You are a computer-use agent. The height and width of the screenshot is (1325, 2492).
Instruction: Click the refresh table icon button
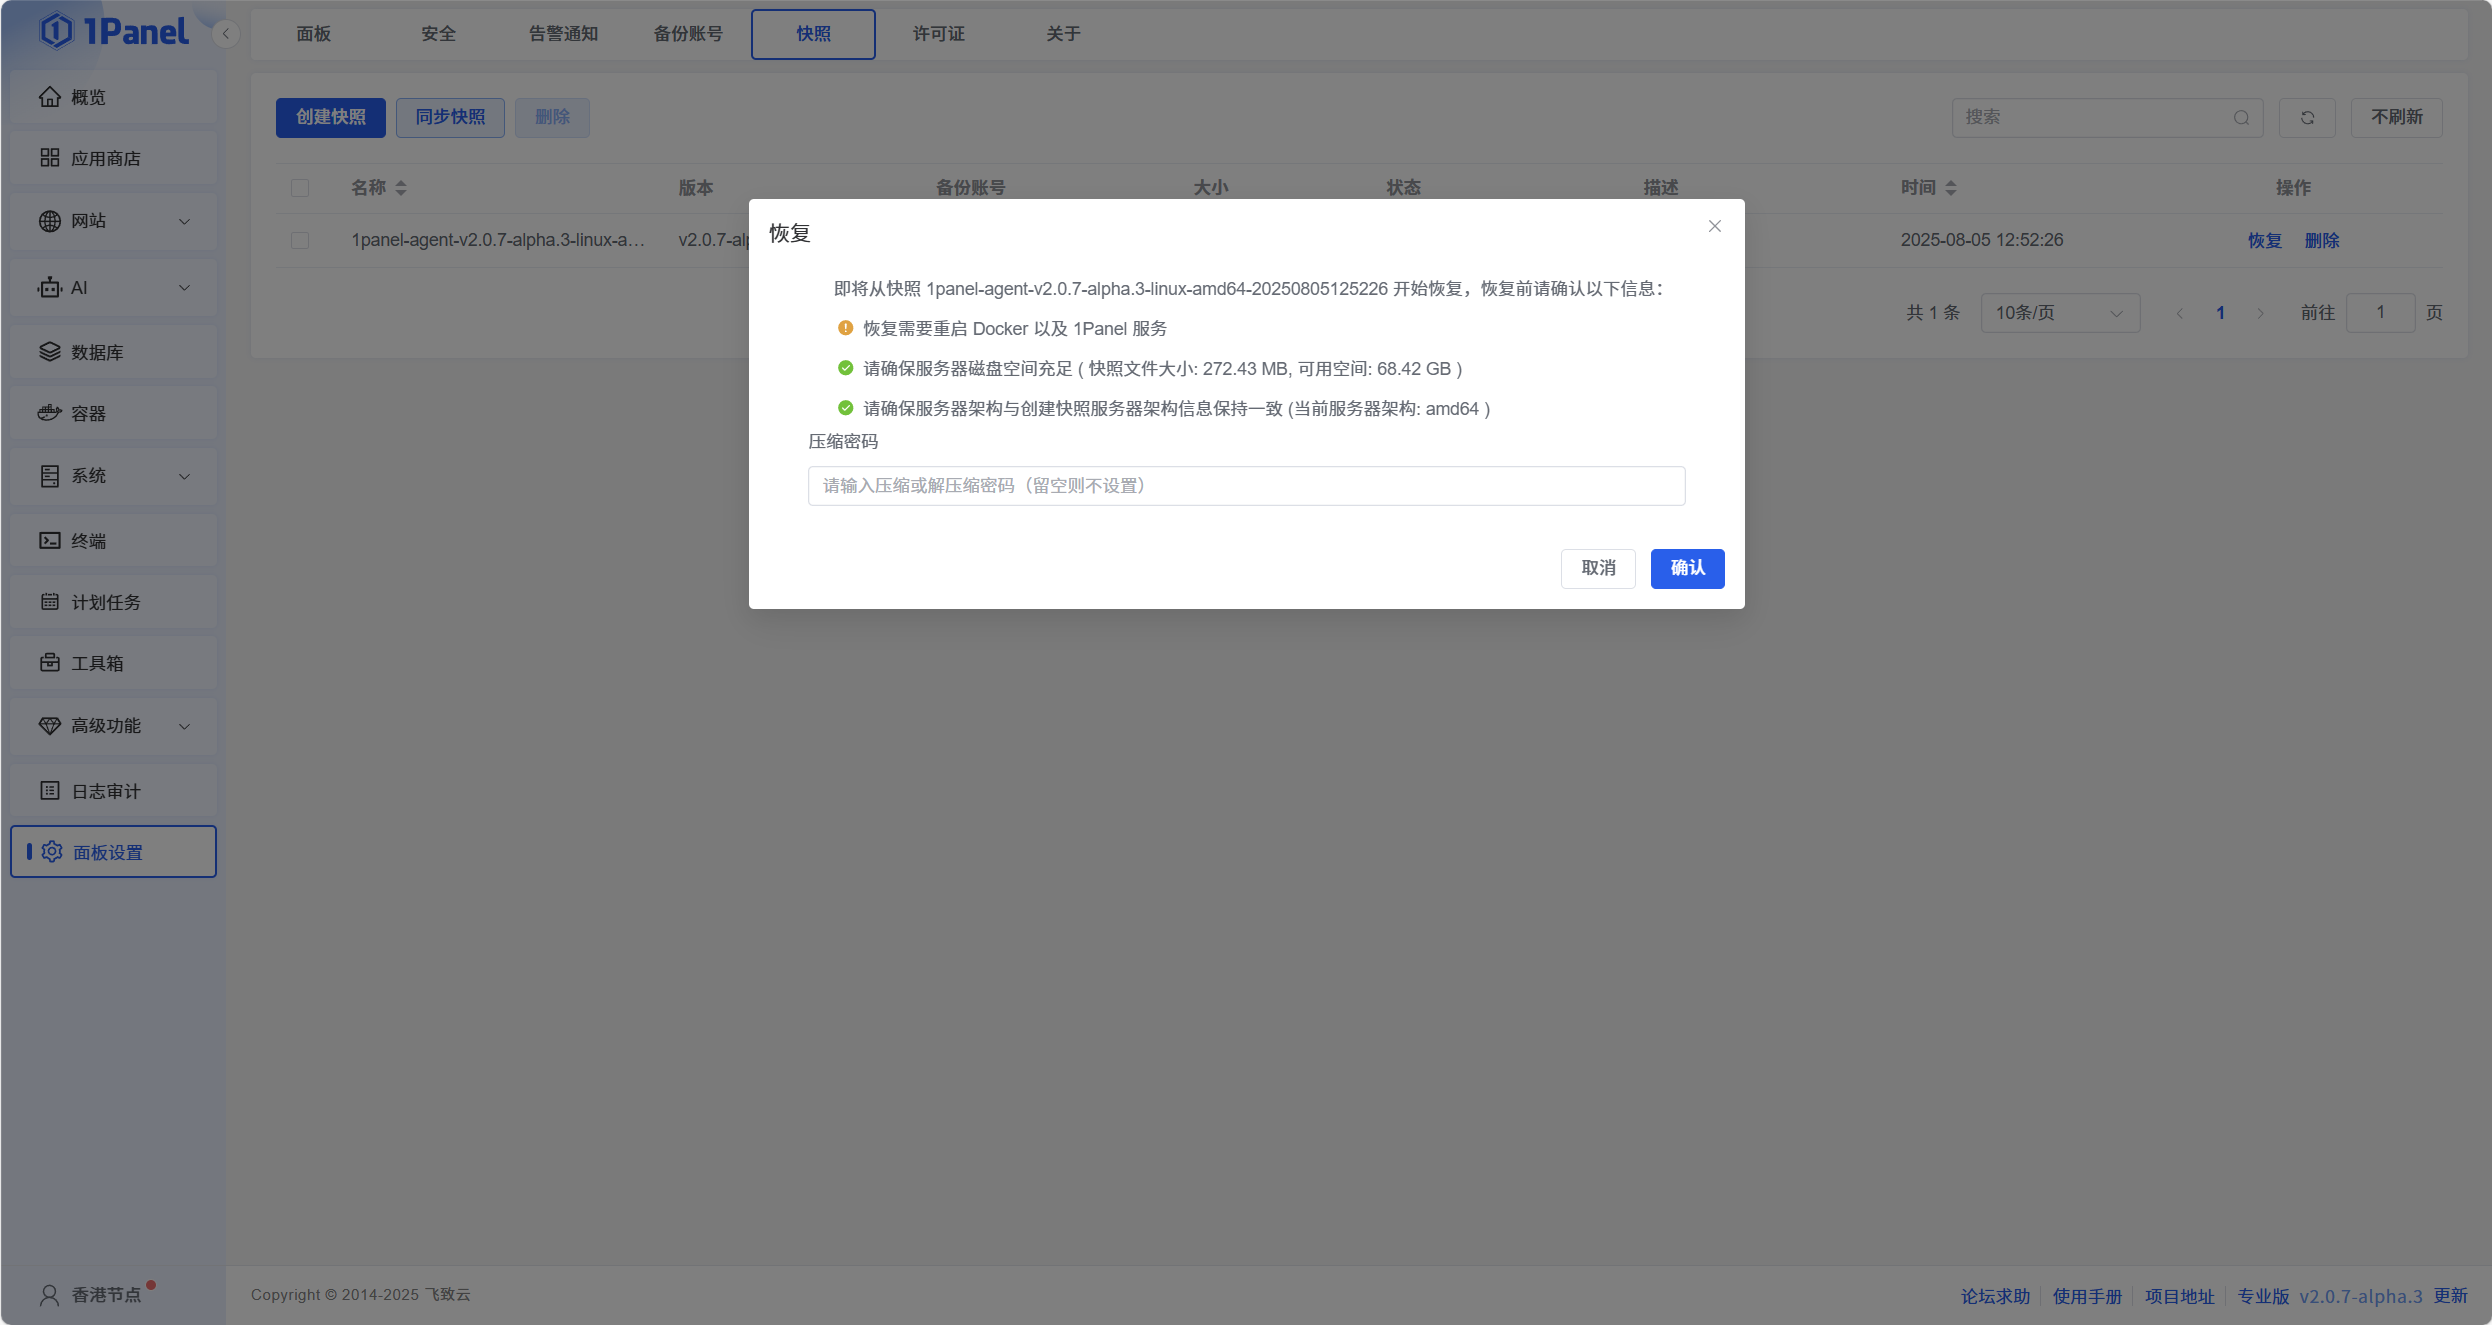2307,118
